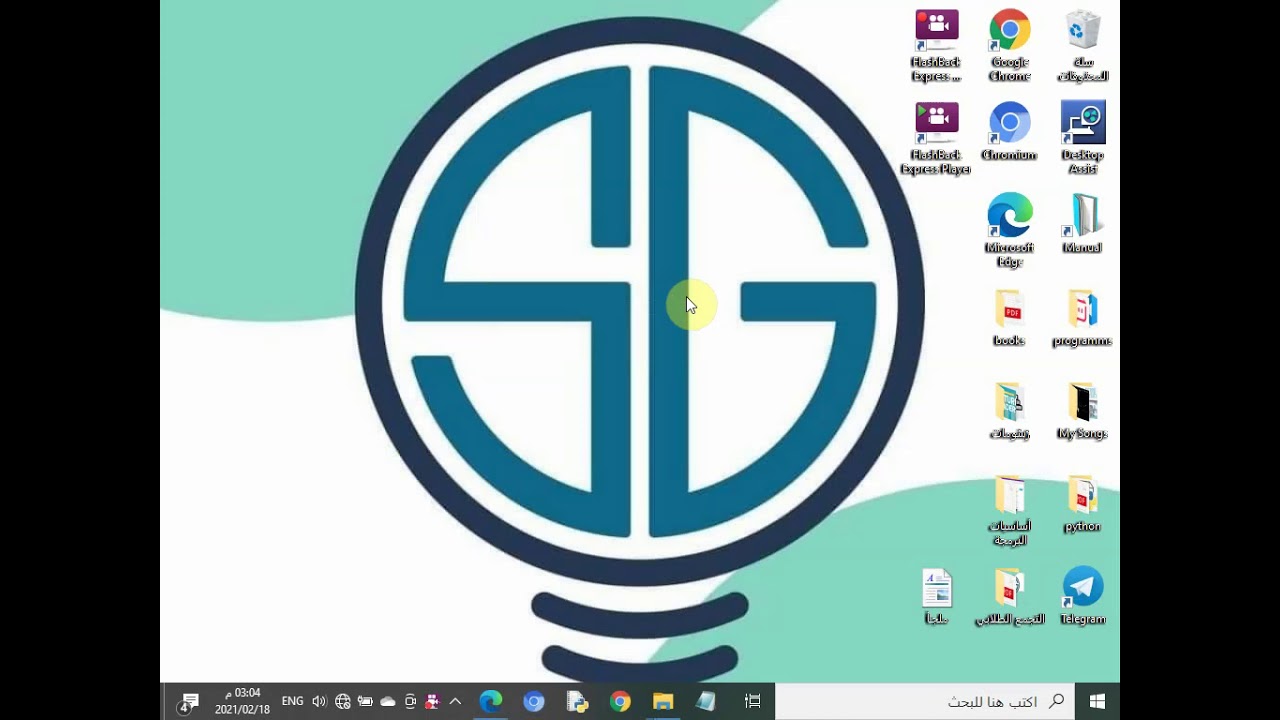Screen dimensions: 1280x720
Task: Open the Windows Start menu
Action: (x=1097, y=702)
